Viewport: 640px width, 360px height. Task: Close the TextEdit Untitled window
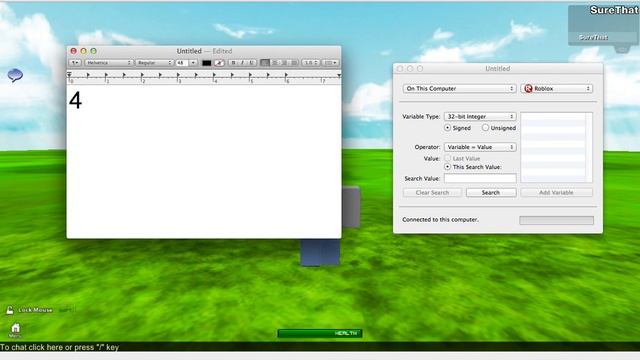coord(73,51)
